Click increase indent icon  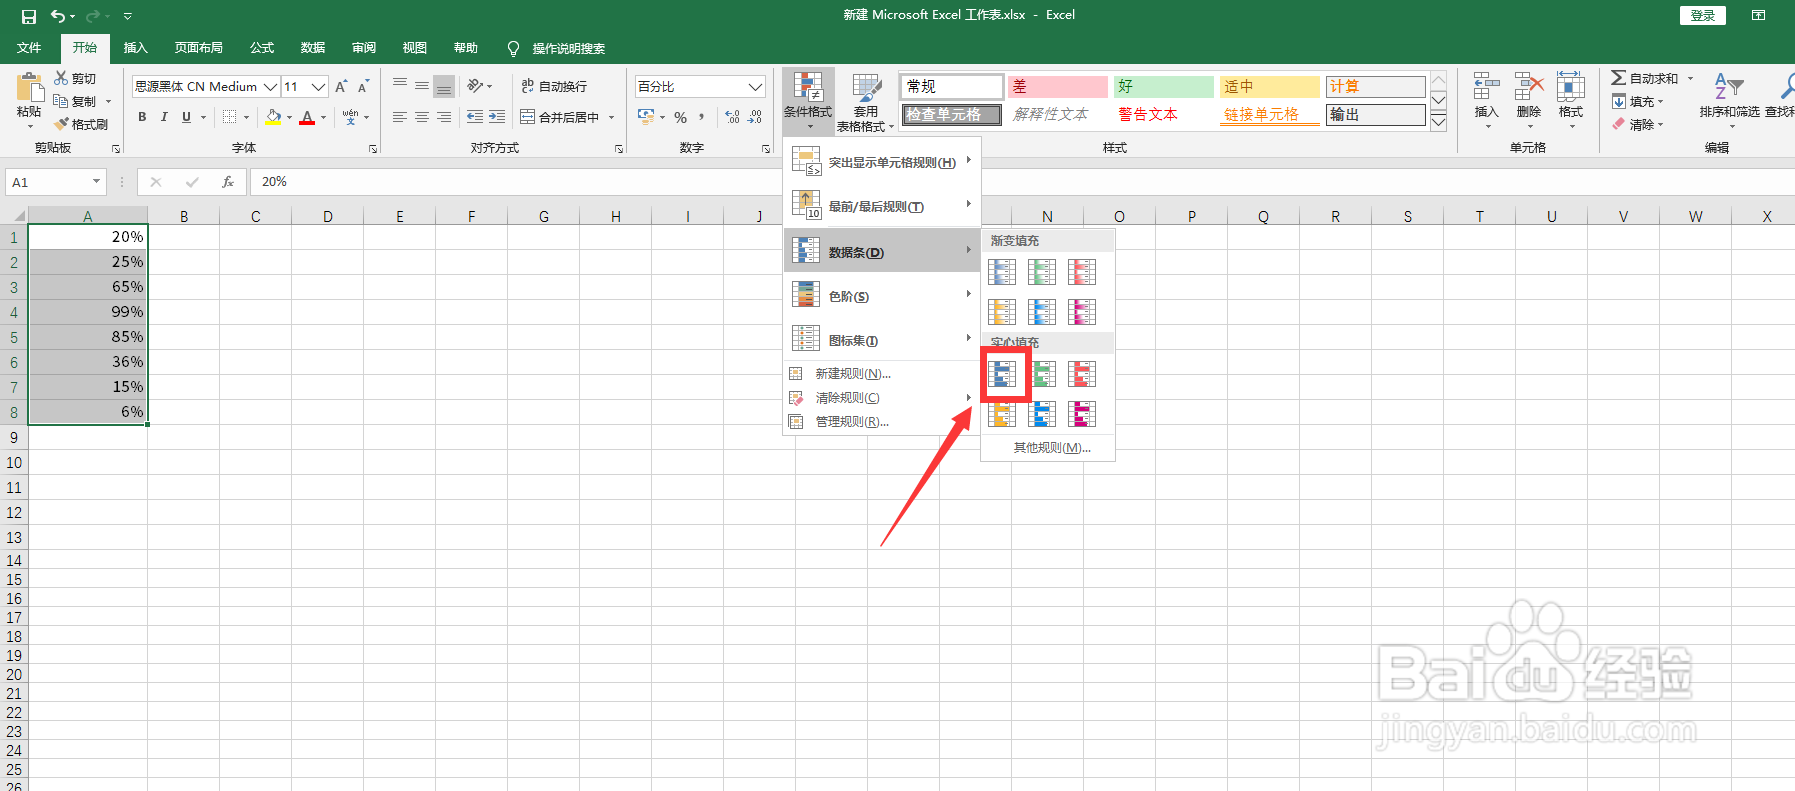(497, 117)
